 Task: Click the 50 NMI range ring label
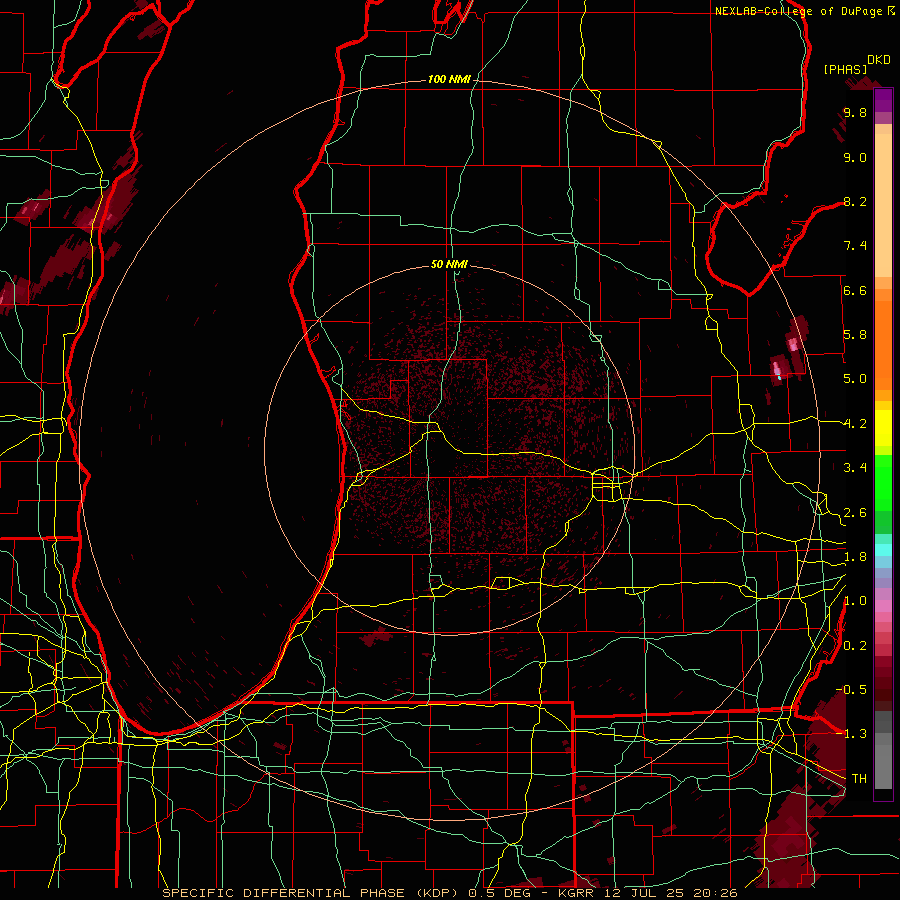click(x=449, y=264)
